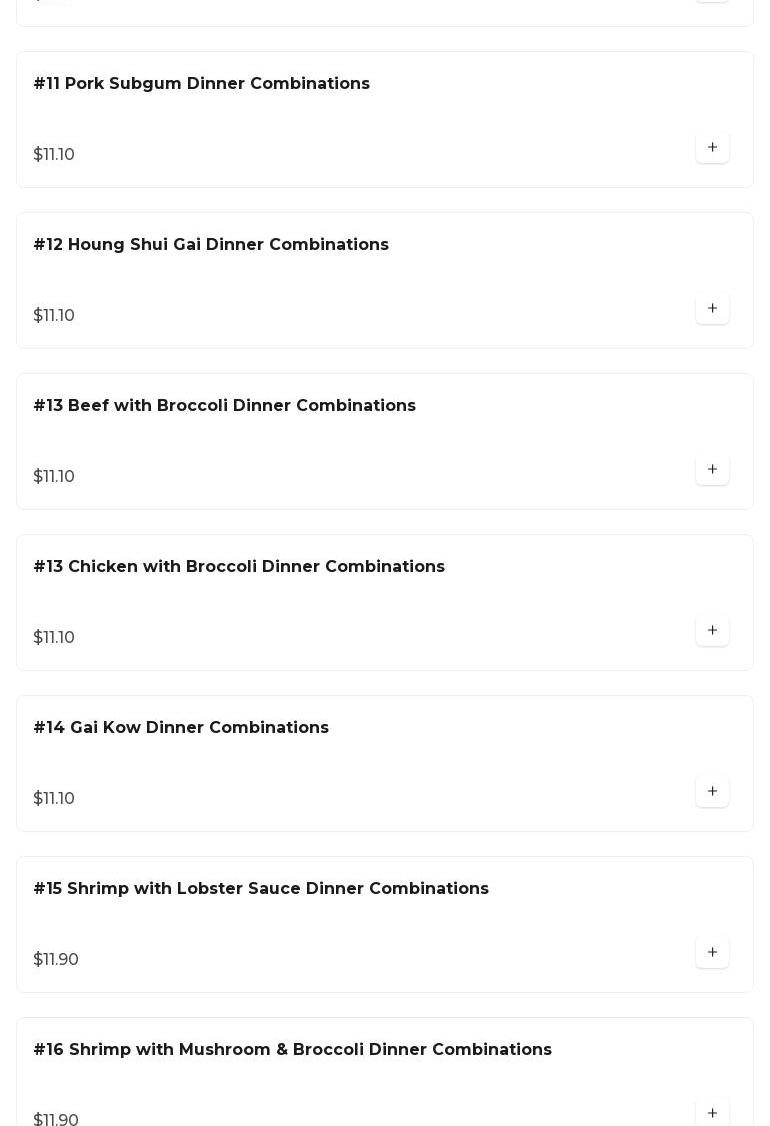This screenshot has width=770, height=1126.
Task: Add #12 Houng Shui Gai dinner via plus
Action: pos(712,309)
